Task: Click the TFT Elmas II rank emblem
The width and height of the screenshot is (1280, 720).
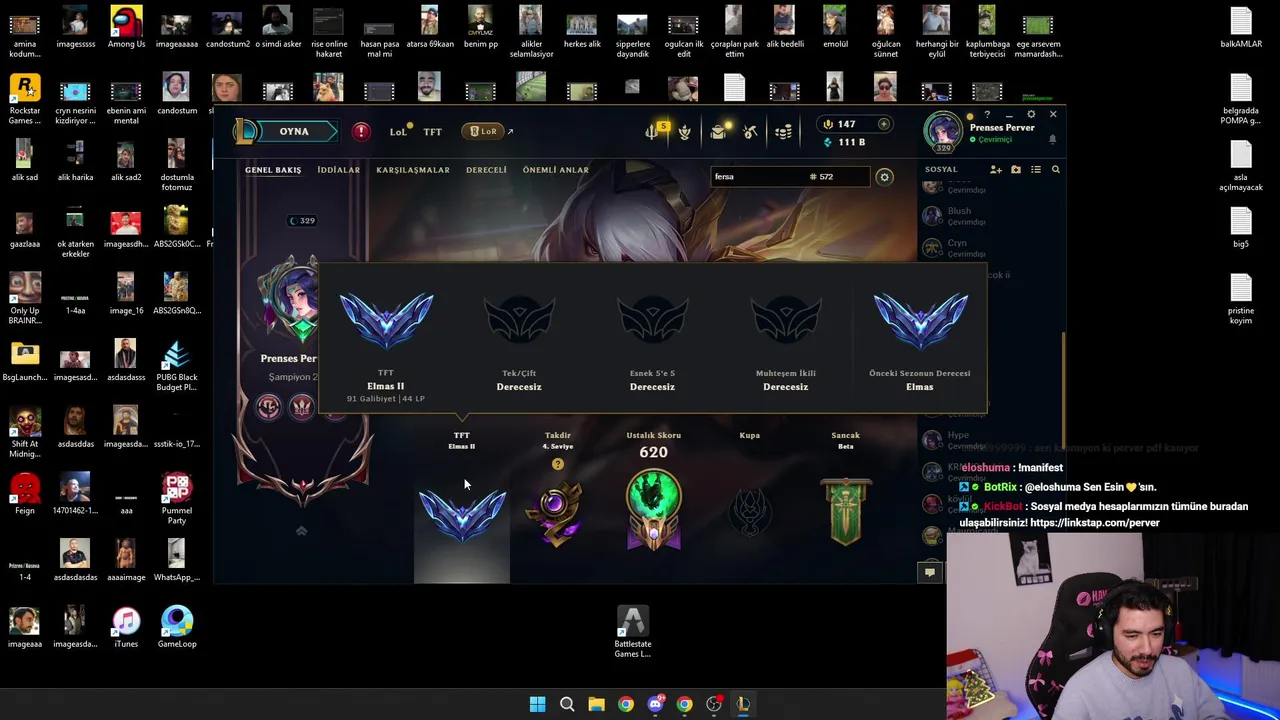Action: pyautogui.click(x=462, y=514)
